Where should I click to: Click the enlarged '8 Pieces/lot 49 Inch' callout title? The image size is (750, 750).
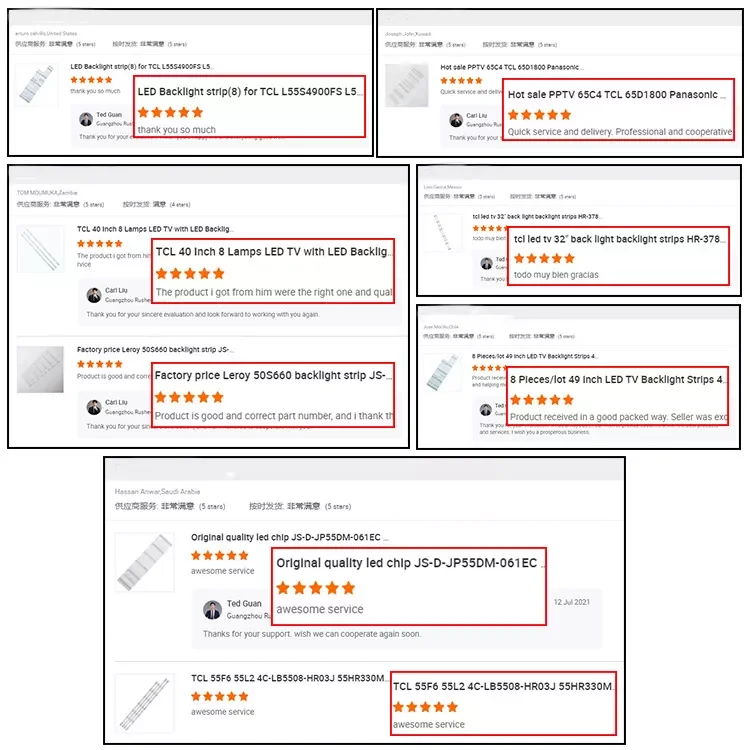pyautogui.click(x=617, y=379)
